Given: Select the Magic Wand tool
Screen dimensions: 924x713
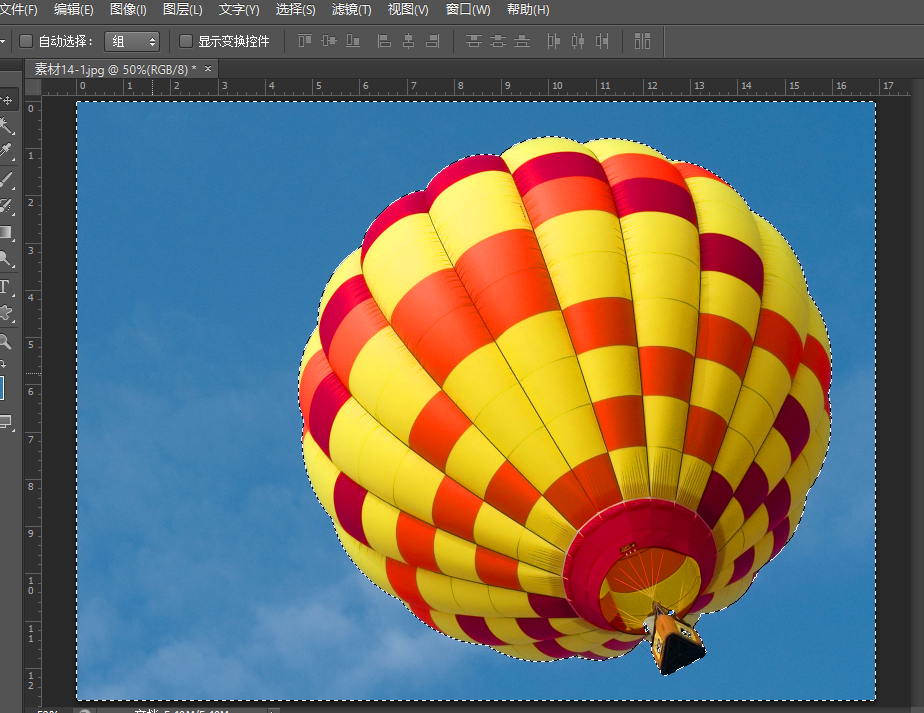Looking at the screenshot, I should click(x=6, y=126).
